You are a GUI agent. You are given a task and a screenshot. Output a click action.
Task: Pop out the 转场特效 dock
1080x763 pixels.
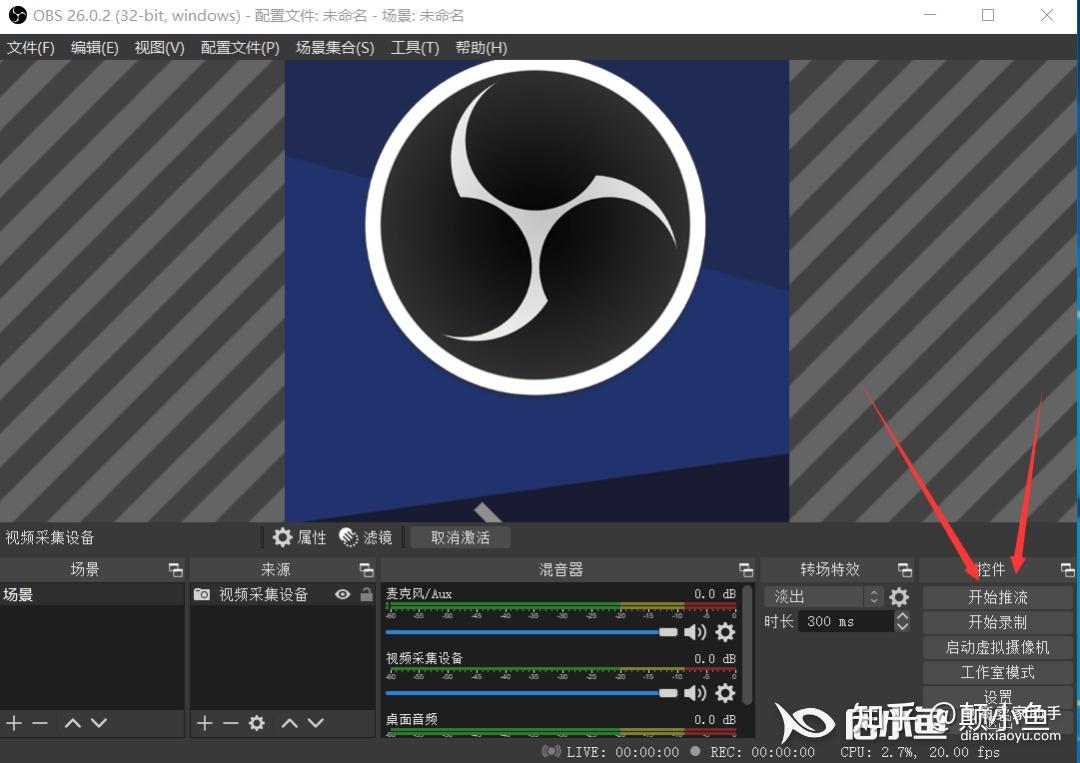[x=905, y=569]
